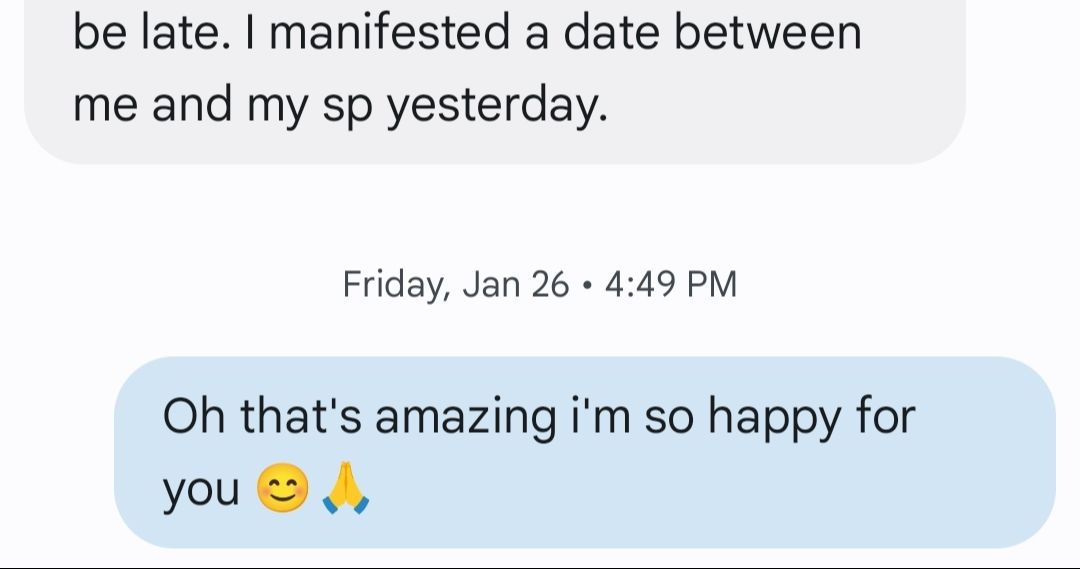The image size is (1080, 569).
Task: Click the Friday, Jan 26 timestamp
Action: click(539, 284)
